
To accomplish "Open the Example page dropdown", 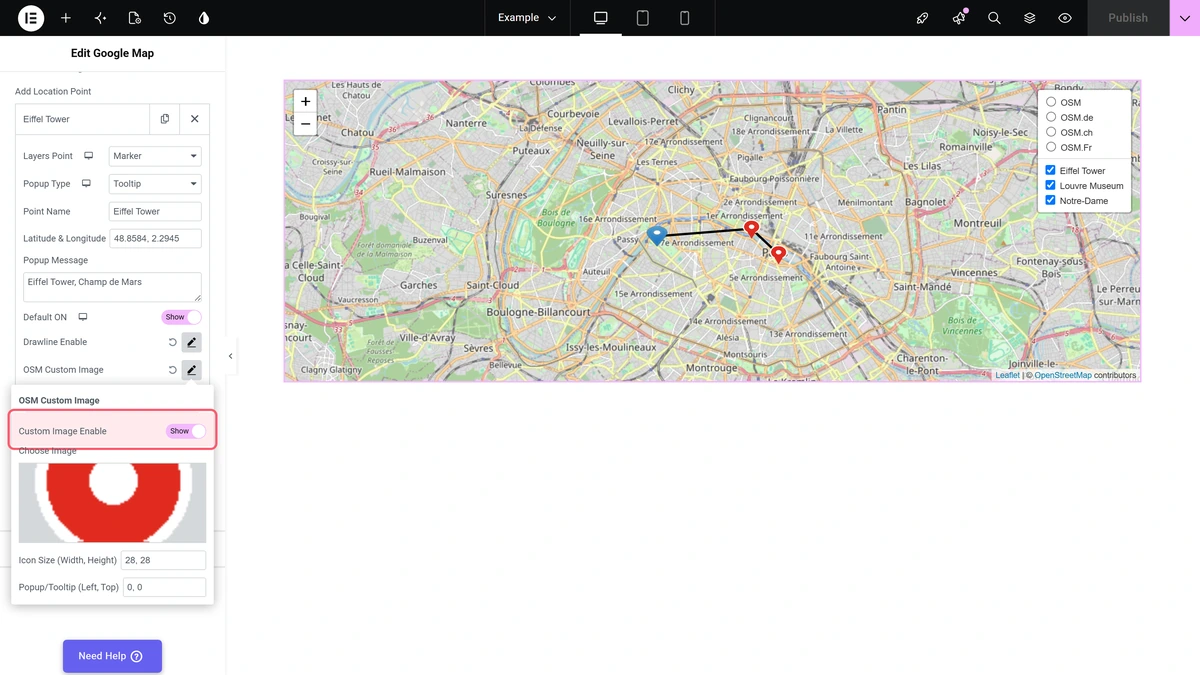I will (527, 18).
